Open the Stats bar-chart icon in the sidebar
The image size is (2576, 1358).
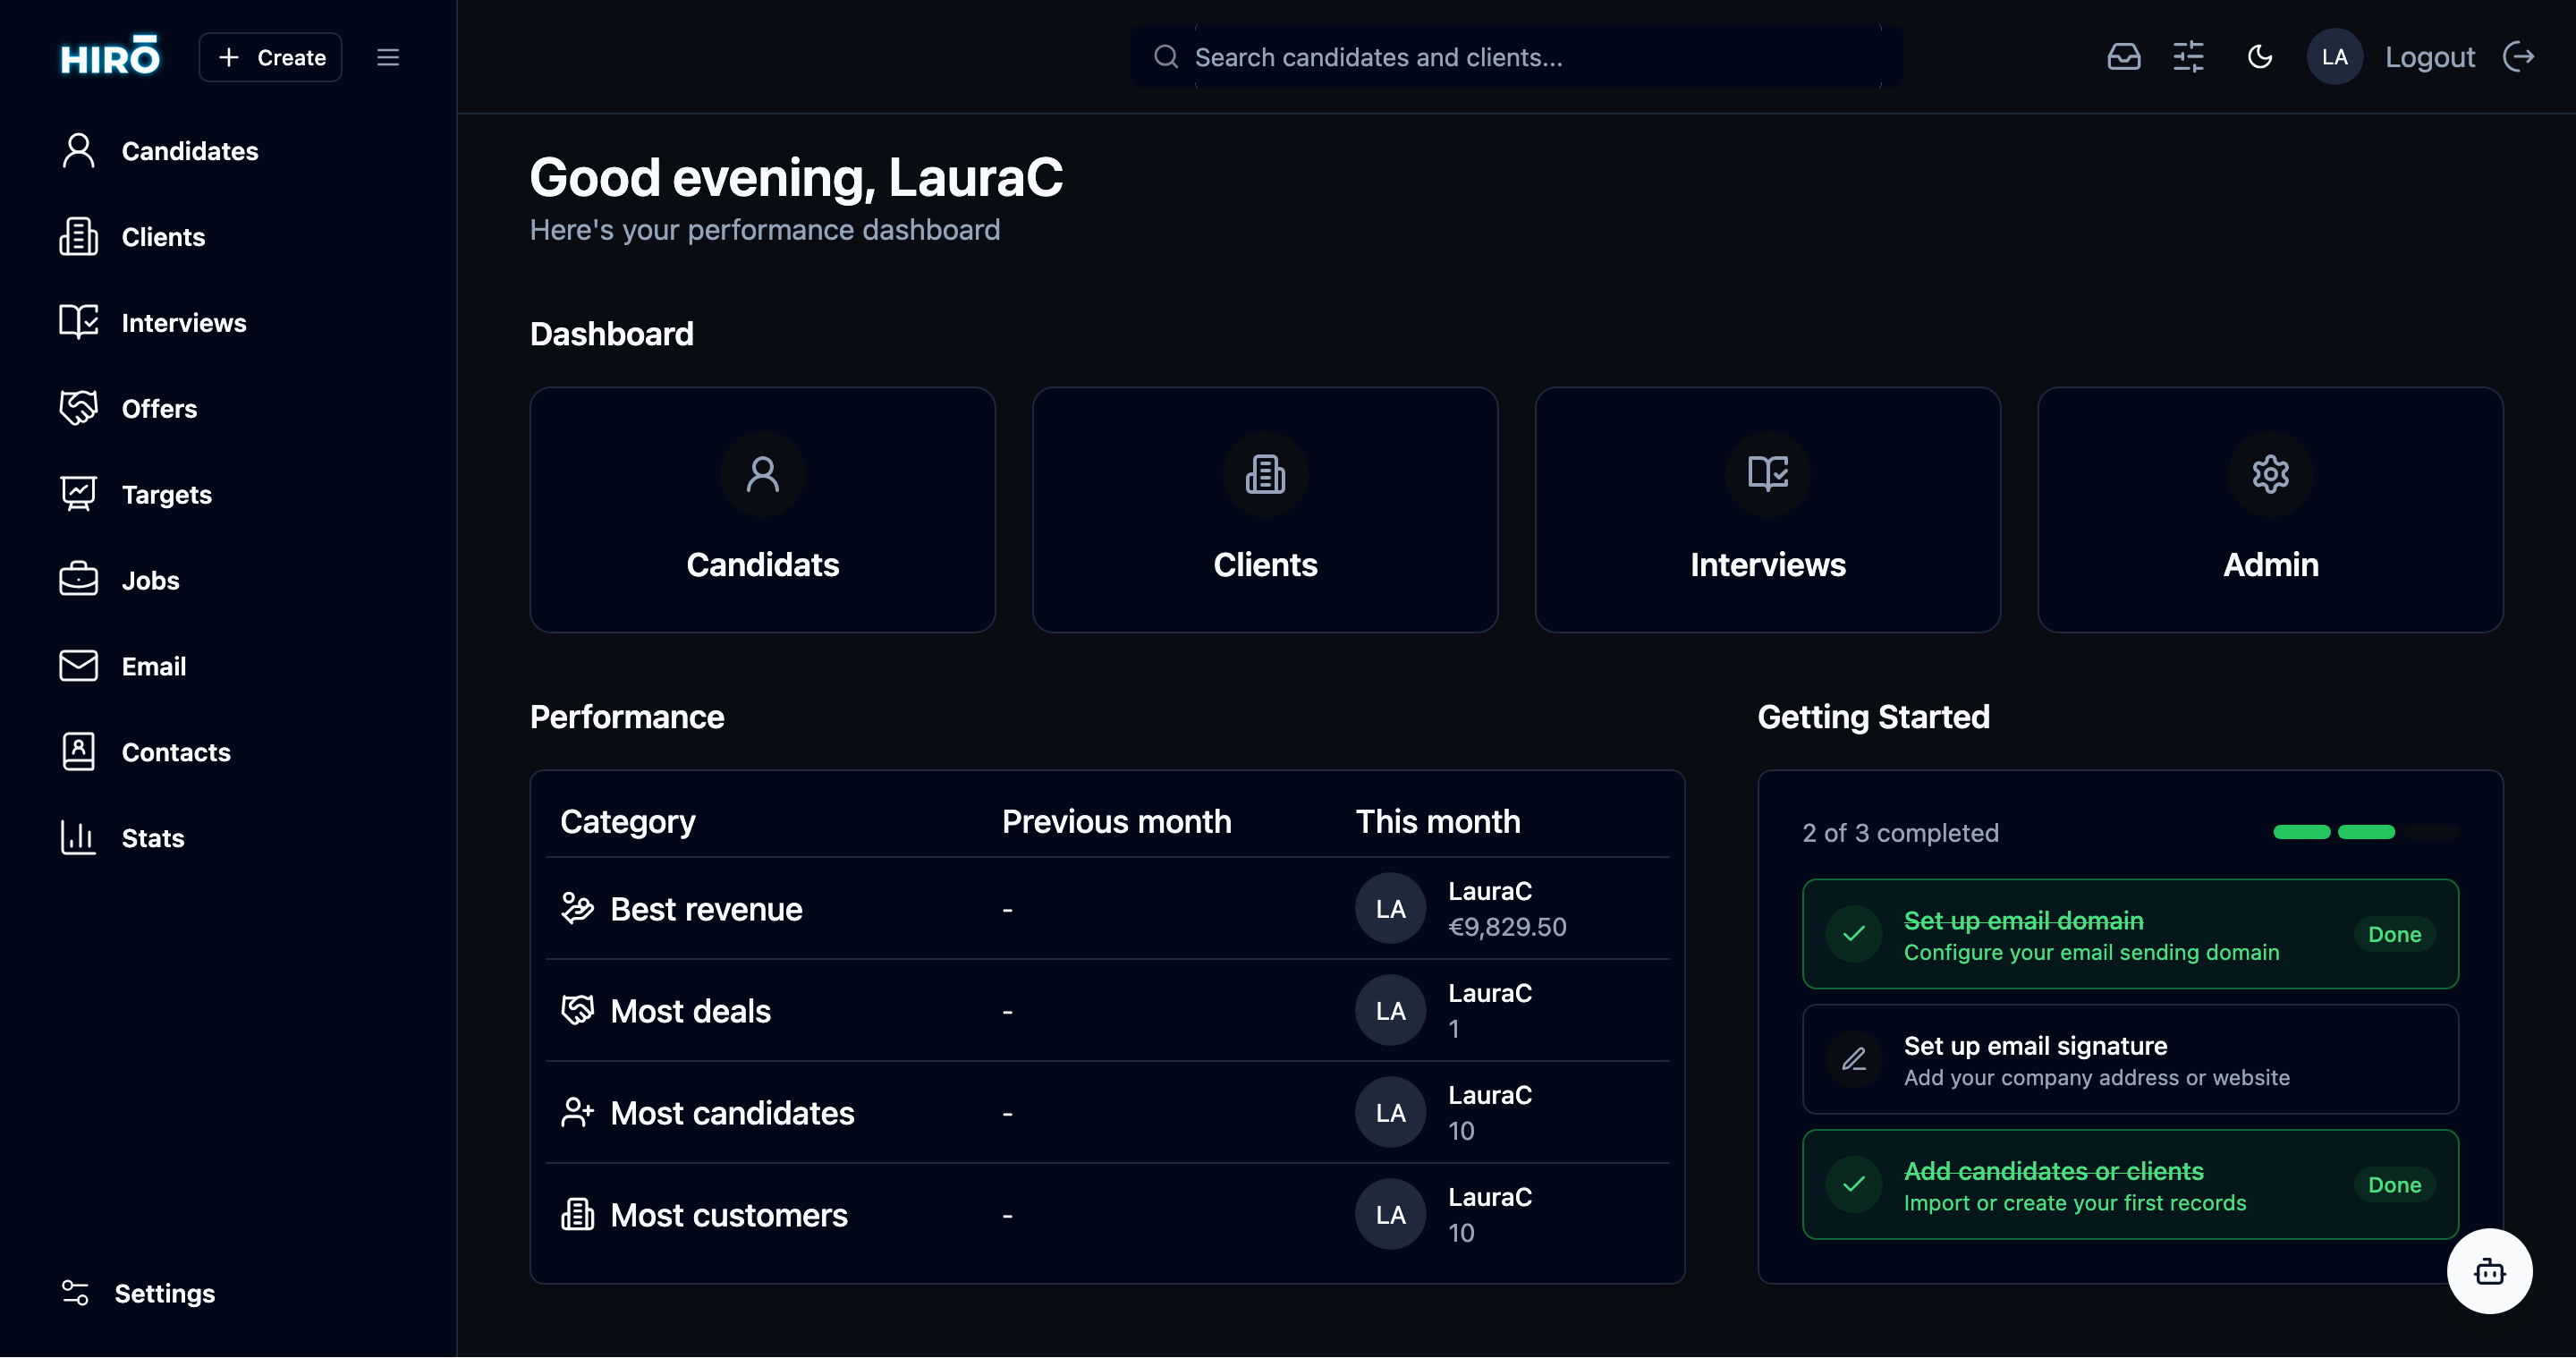tap(79, 837)
